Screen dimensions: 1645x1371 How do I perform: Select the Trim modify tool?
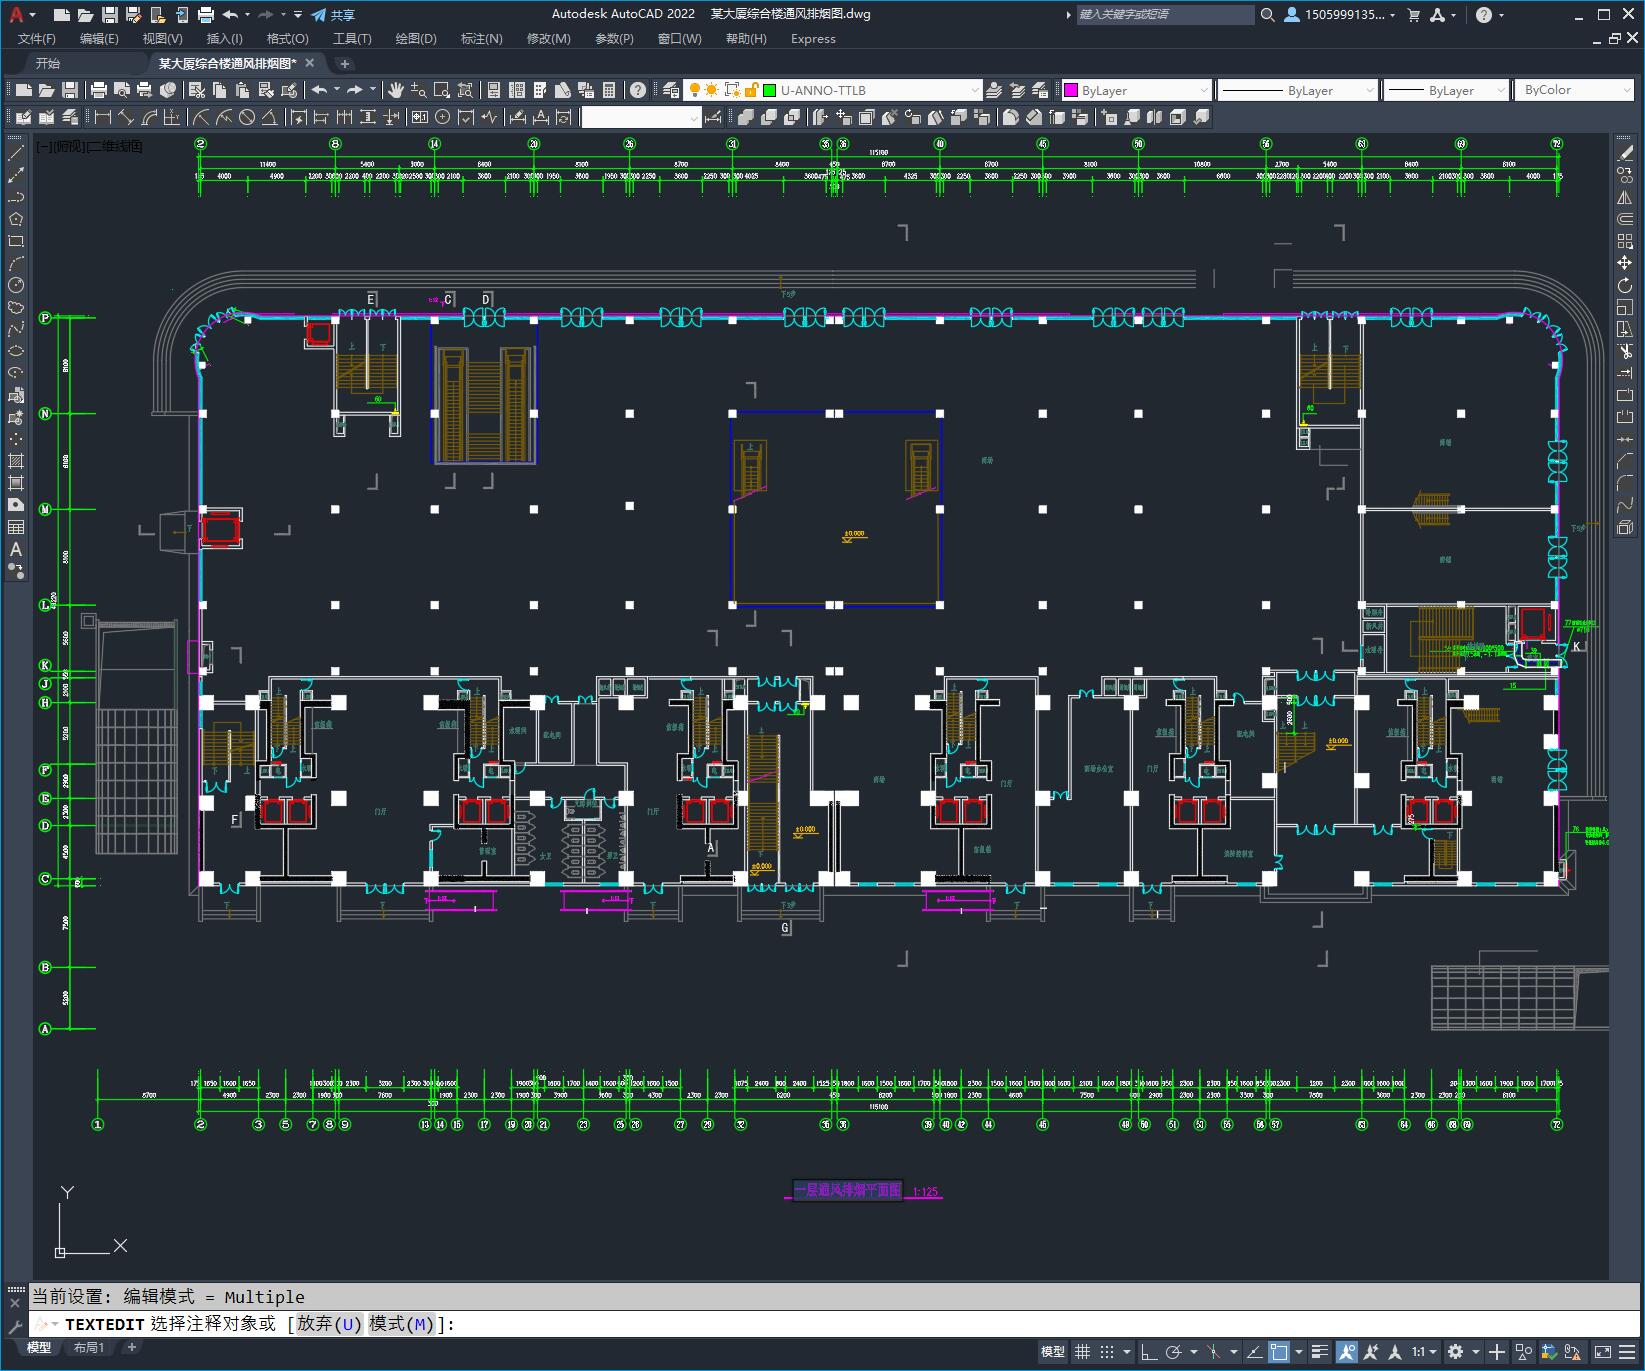(x=1625, y=351)
